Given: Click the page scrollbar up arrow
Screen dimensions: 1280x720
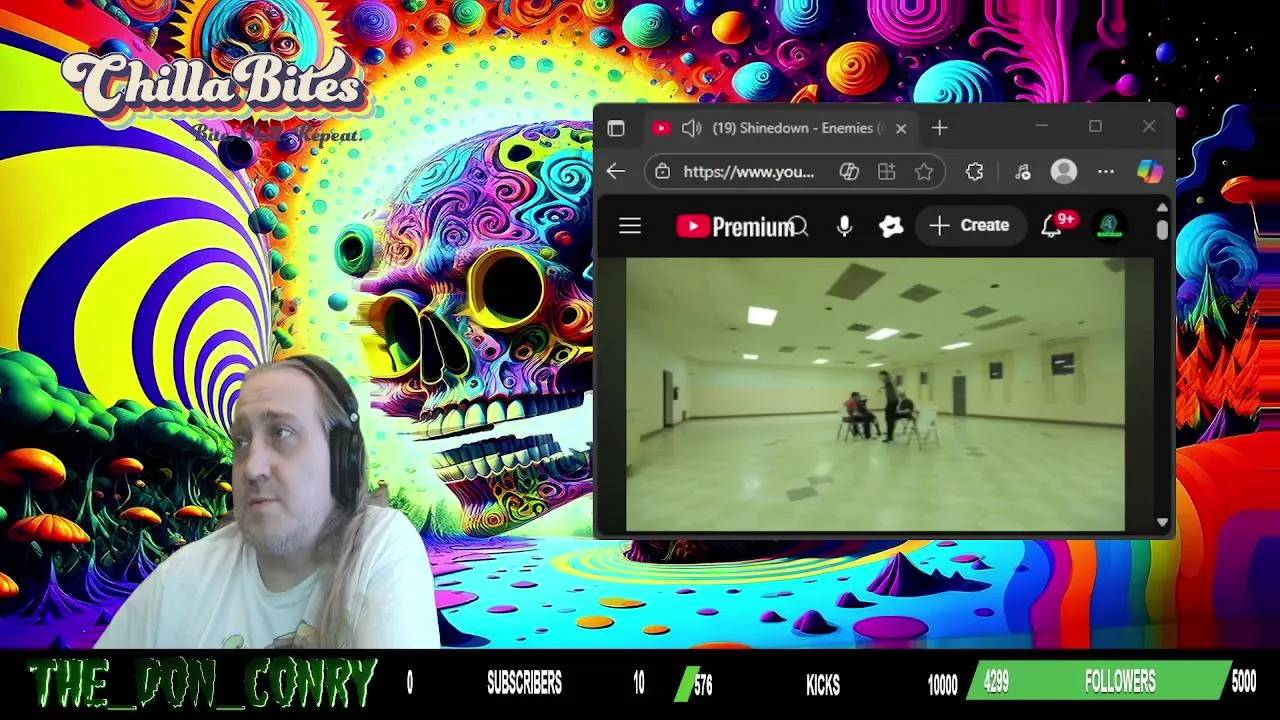Looking at the screenshot, I should pos(1162,208).
